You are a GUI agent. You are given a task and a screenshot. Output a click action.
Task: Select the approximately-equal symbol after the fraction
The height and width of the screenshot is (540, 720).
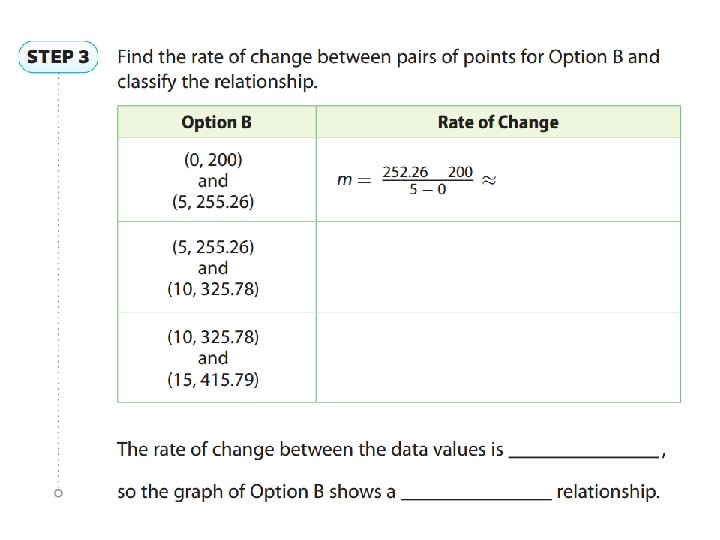coord(490,180)
